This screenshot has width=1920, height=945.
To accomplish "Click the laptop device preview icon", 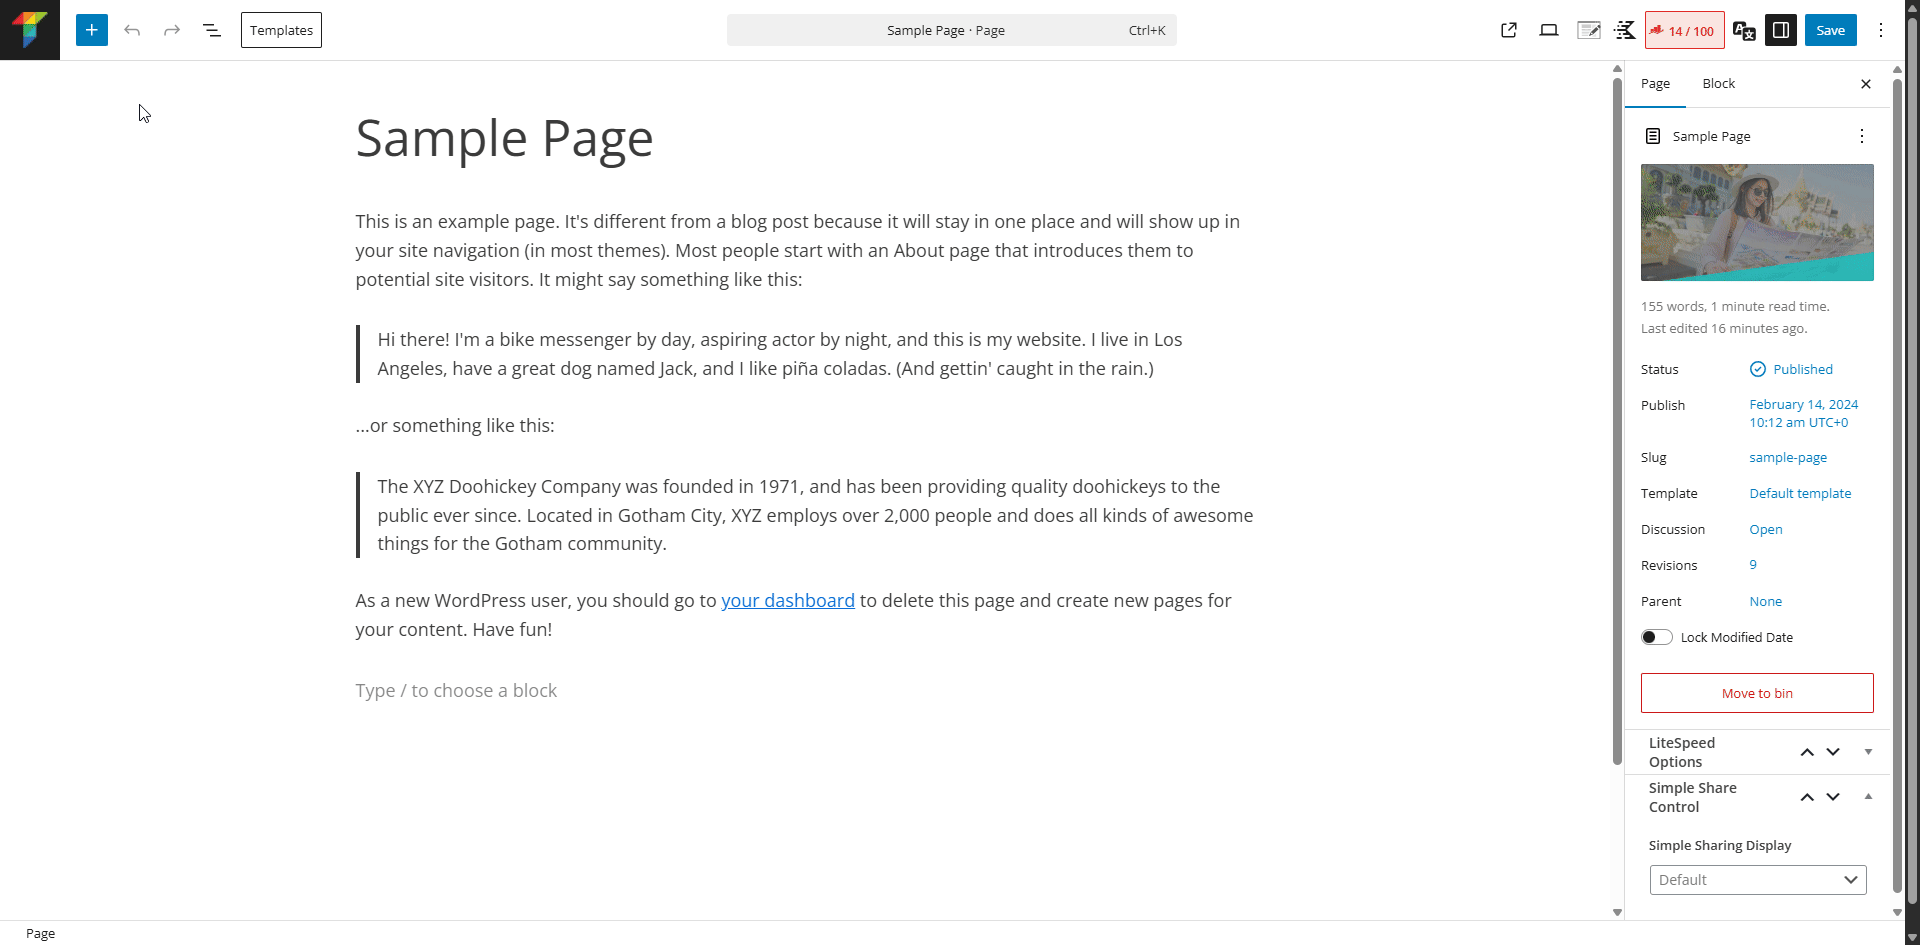I will [x=1549, y=30].
